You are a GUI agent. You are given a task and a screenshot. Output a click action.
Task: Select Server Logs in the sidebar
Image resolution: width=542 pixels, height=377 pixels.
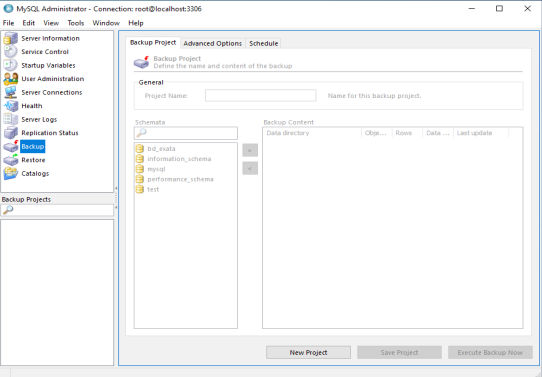click(39, 120)
